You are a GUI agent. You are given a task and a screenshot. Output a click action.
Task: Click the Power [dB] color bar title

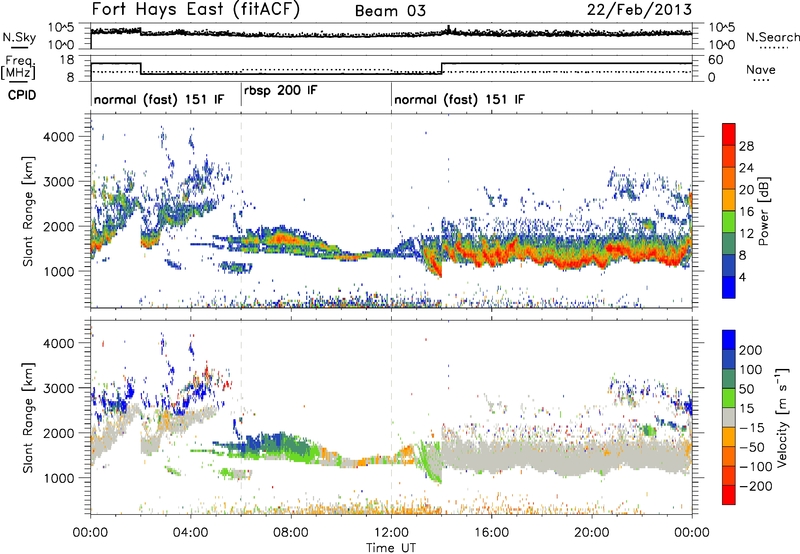[x=763, y=211]
